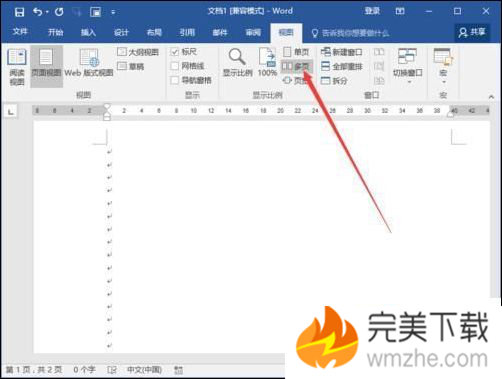Screen dimensions: 502x379
Task: Switch to 阅读视图 reading mode
Action: click(17, 67)
